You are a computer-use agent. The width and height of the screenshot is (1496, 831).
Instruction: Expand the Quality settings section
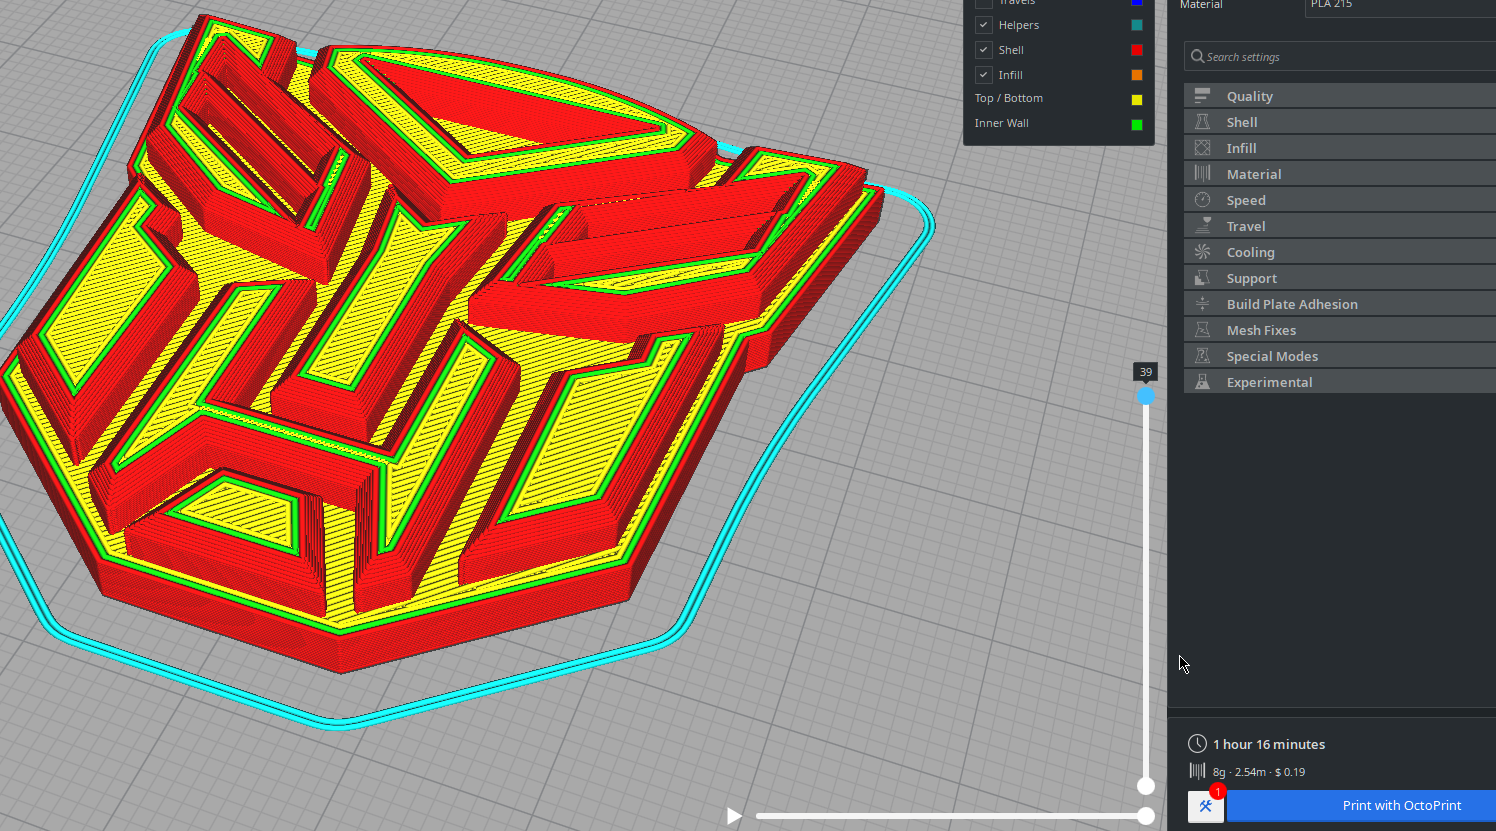click(1340, 96)
